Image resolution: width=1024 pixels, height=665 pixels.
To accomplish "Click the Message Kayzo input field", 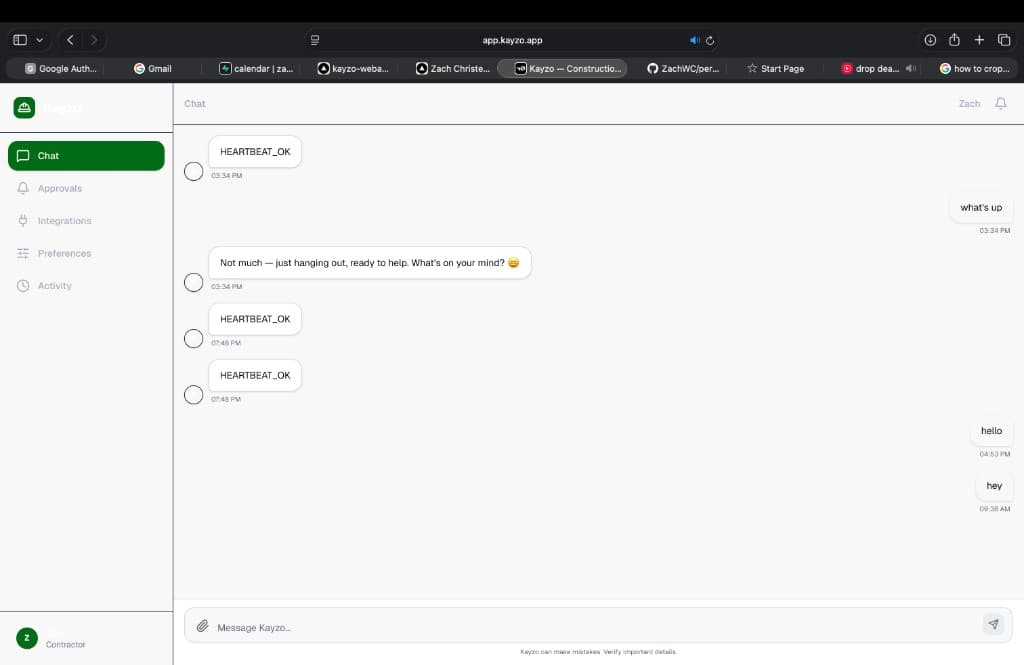I will (x=500, y=626).
